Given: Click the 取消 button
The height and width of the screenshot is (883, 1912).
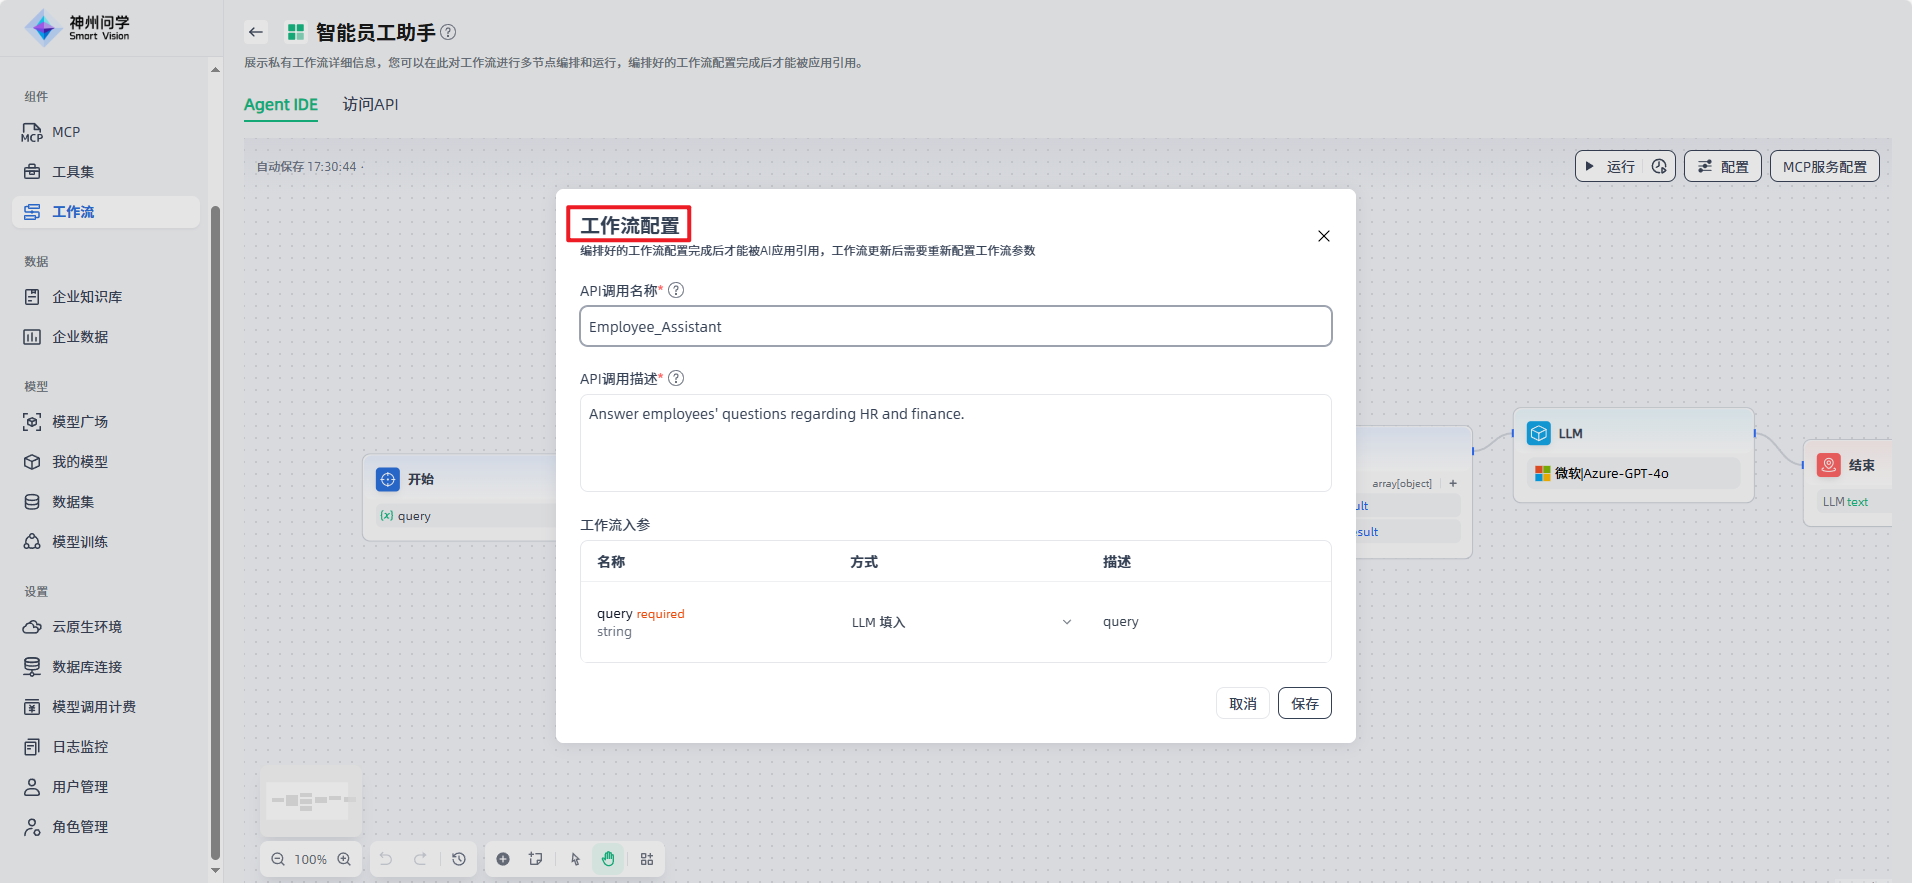Looking at the screenshot, I should click(1243, 704).
